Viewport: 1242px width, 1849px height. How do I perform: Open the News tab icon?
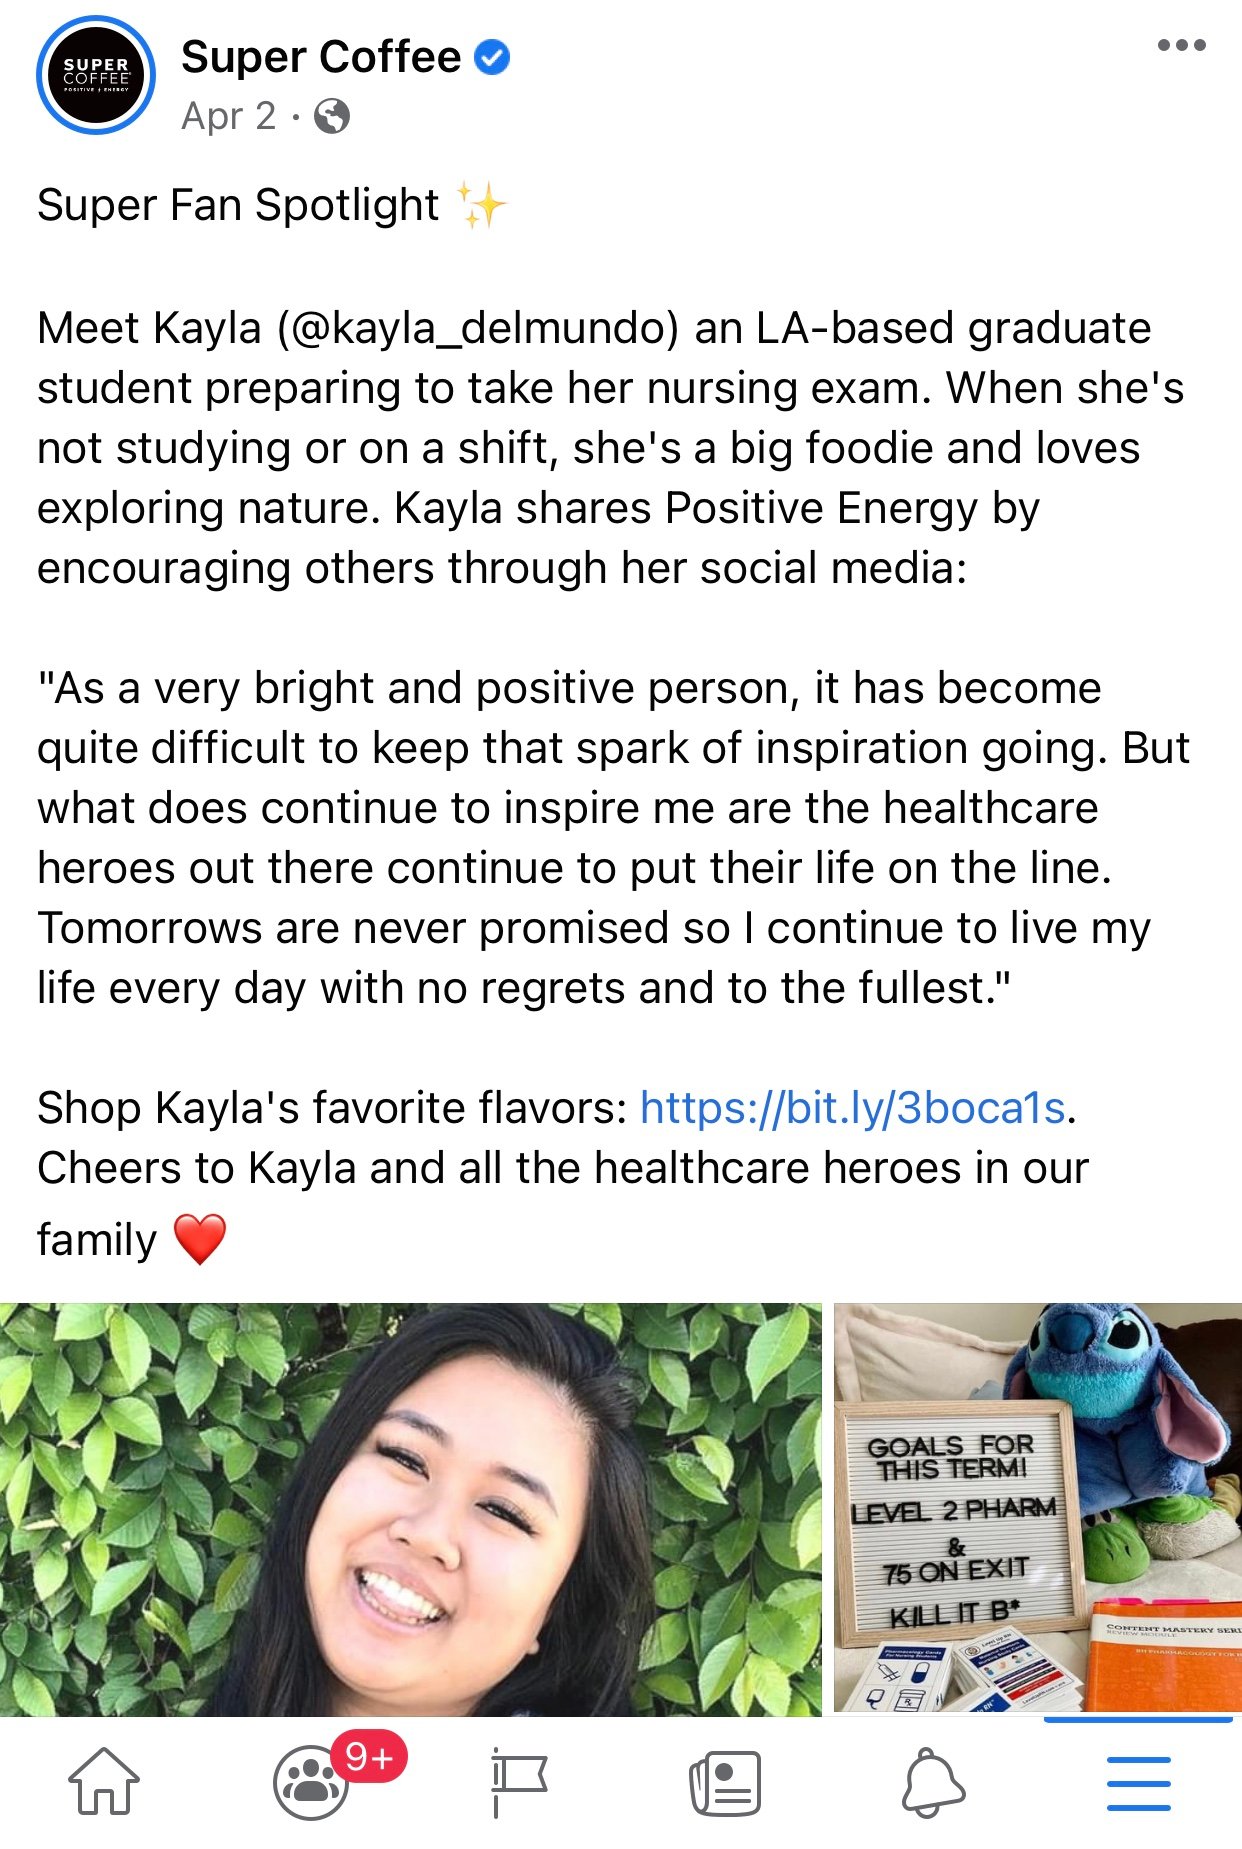pos(725,1782)
